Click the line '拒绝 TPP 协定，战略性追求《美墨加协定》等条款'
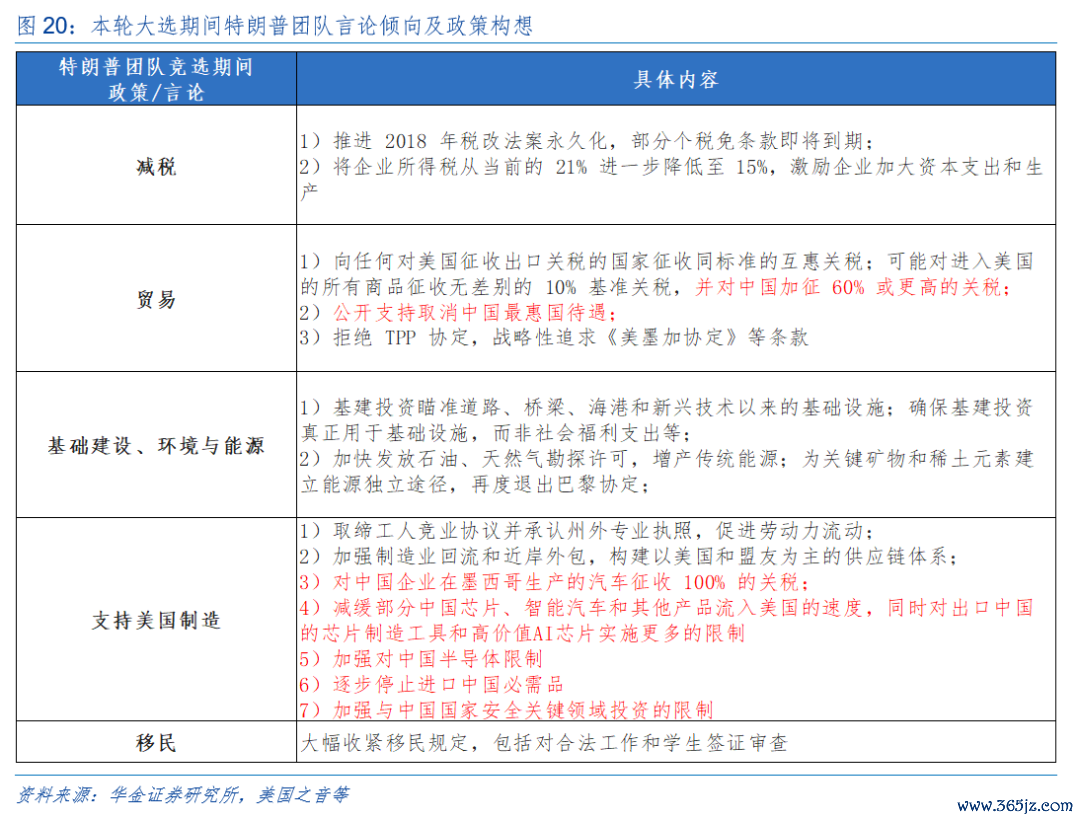The image size is (1080, 821). (x=554, y=337)
